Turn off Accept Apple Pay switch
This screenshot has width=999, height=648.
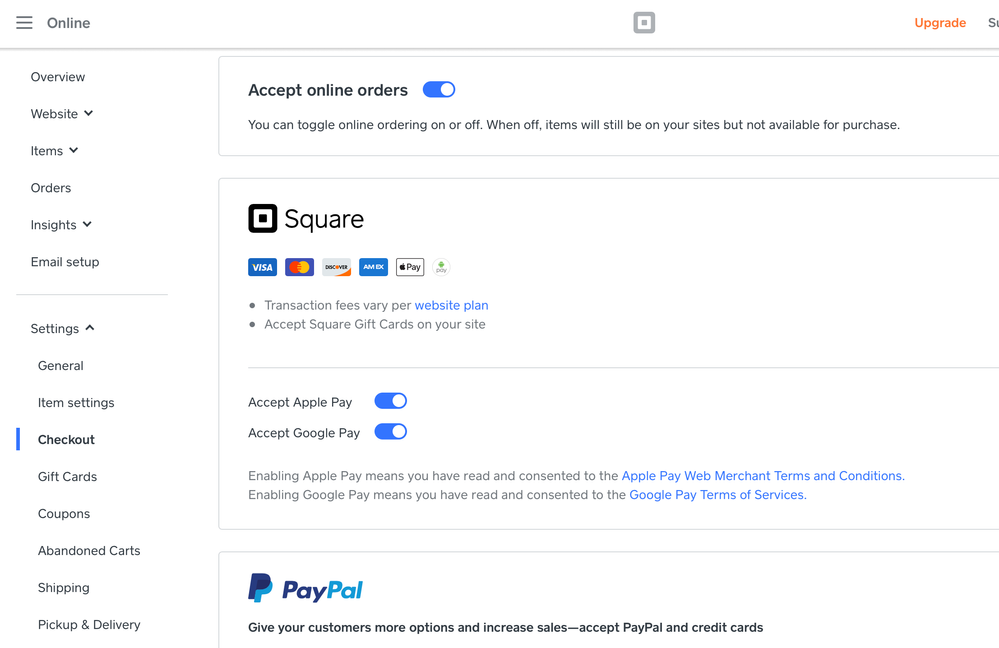point(390,401)
